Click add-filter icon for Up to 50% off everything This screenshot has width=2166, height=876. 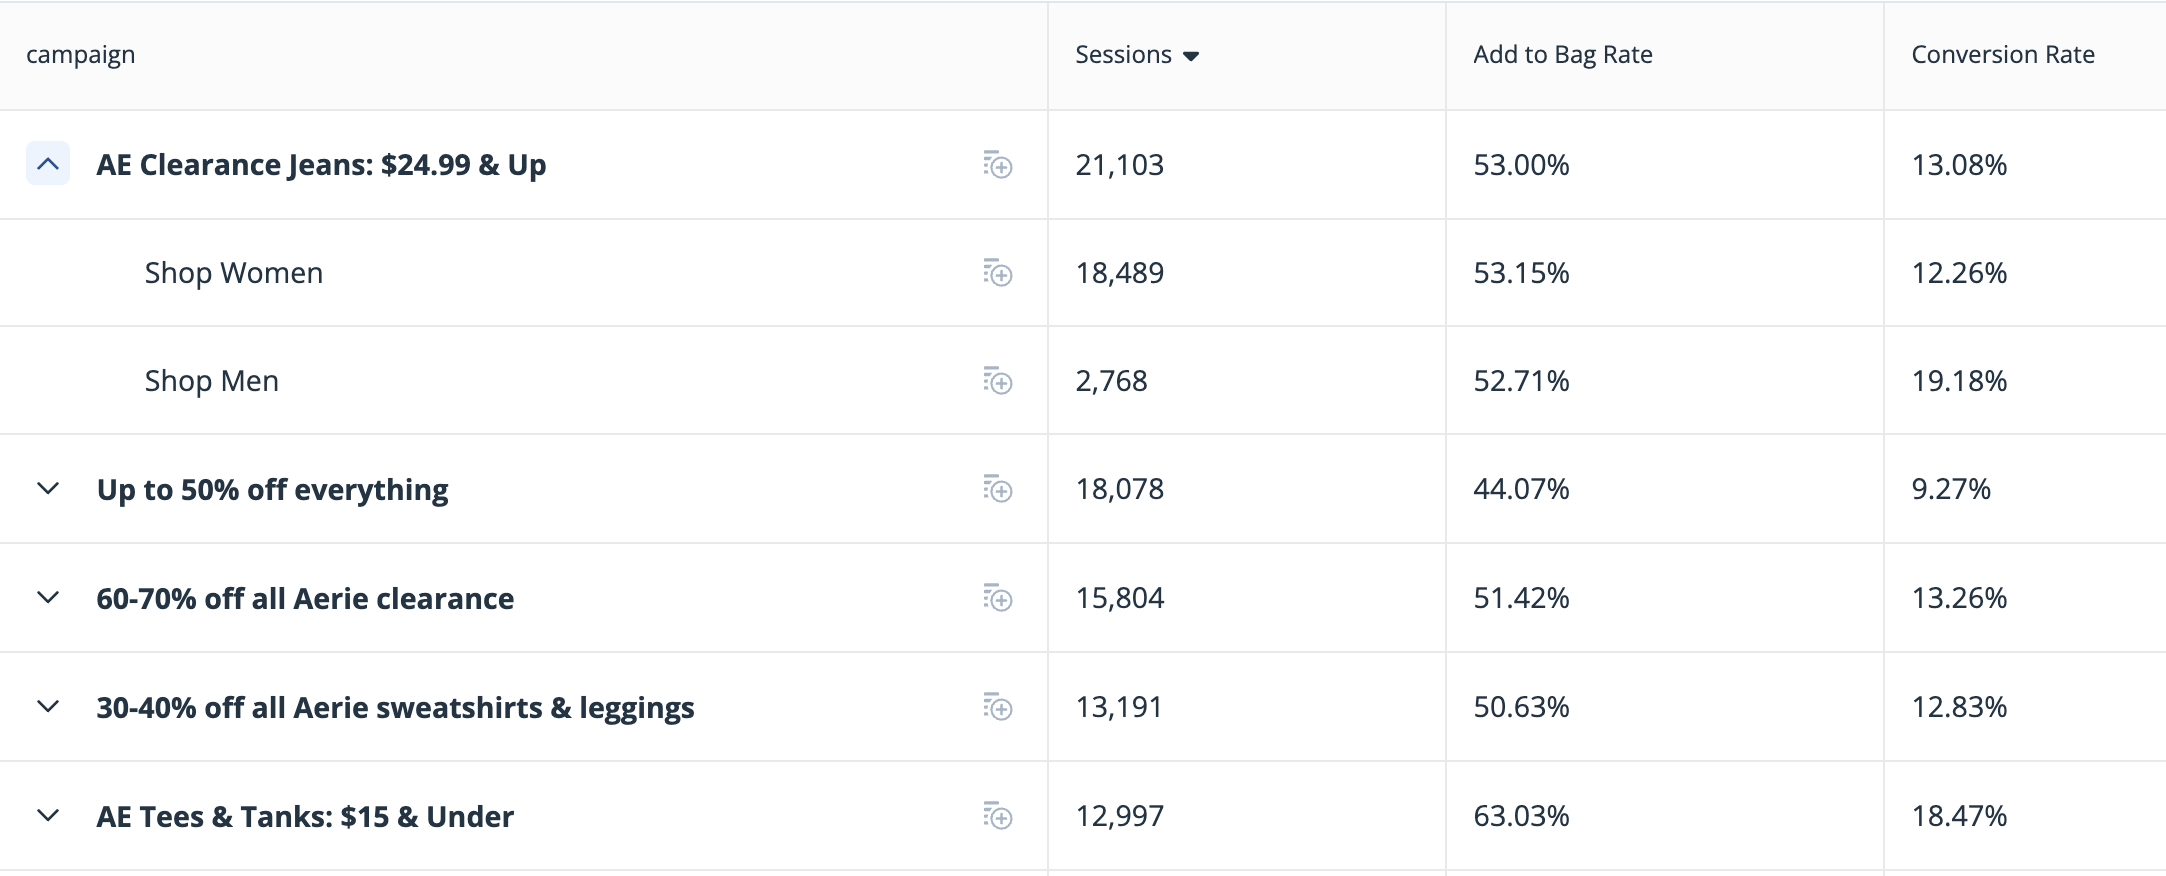[997, 489]
